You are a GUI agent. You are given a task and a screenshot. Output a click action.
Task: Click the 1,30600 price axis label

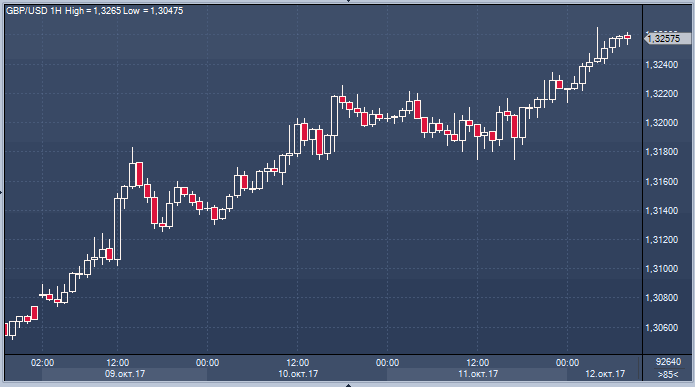tap(662, 328)
